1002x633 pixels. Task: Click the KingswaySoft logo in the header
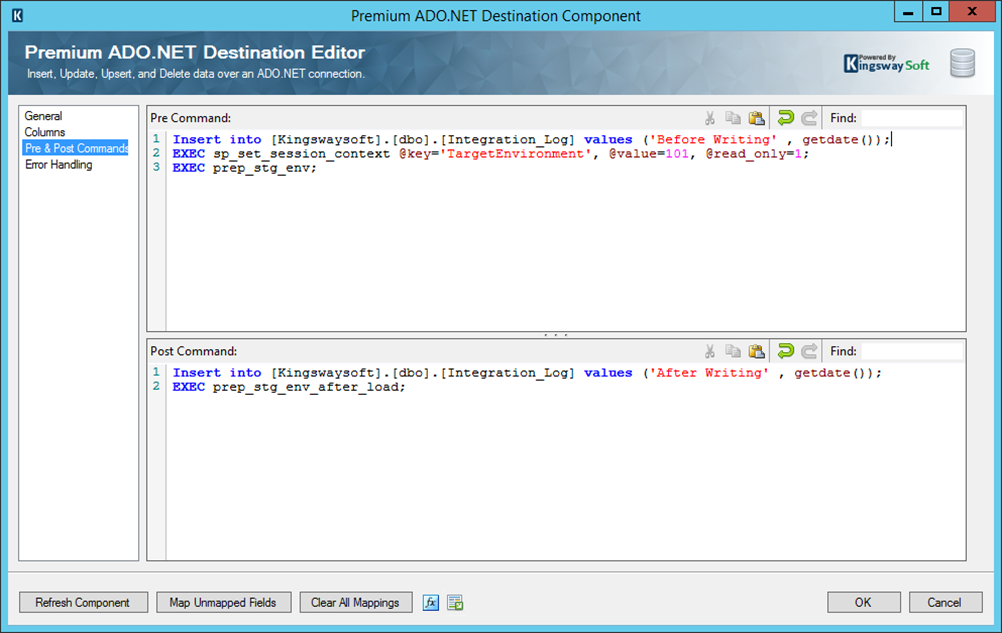point(886,62)
